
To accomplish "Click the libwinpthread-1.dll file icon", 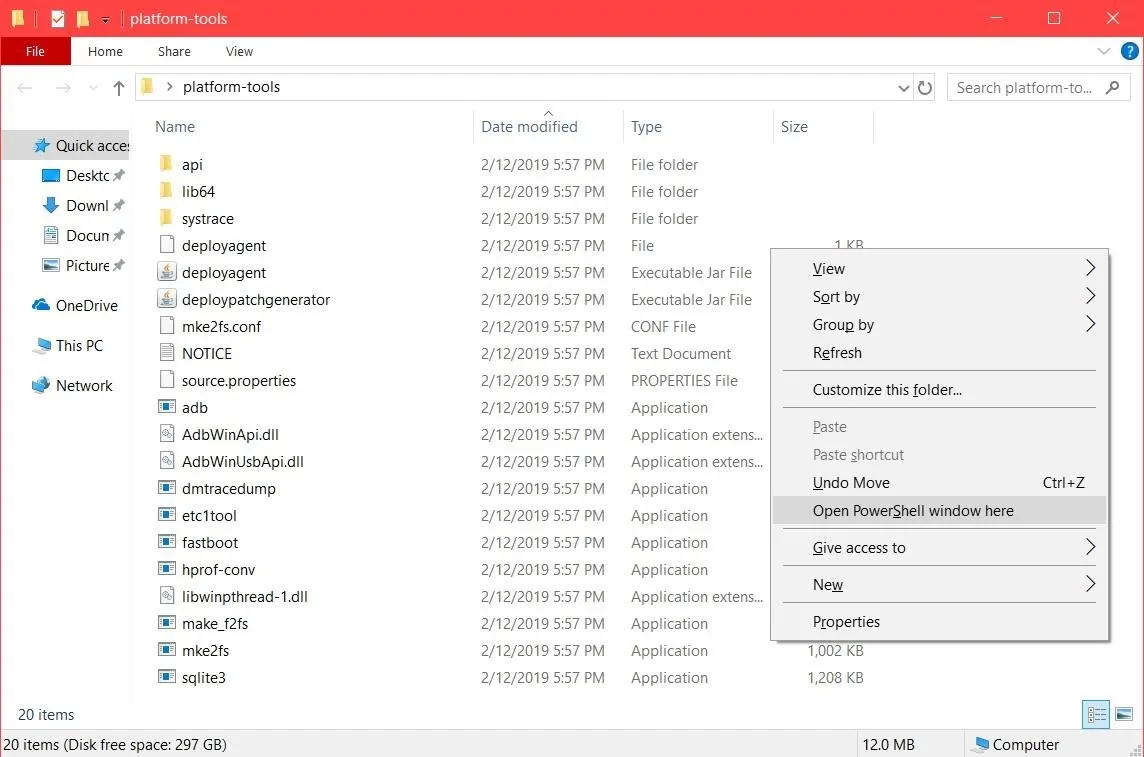I will [167, 595].
